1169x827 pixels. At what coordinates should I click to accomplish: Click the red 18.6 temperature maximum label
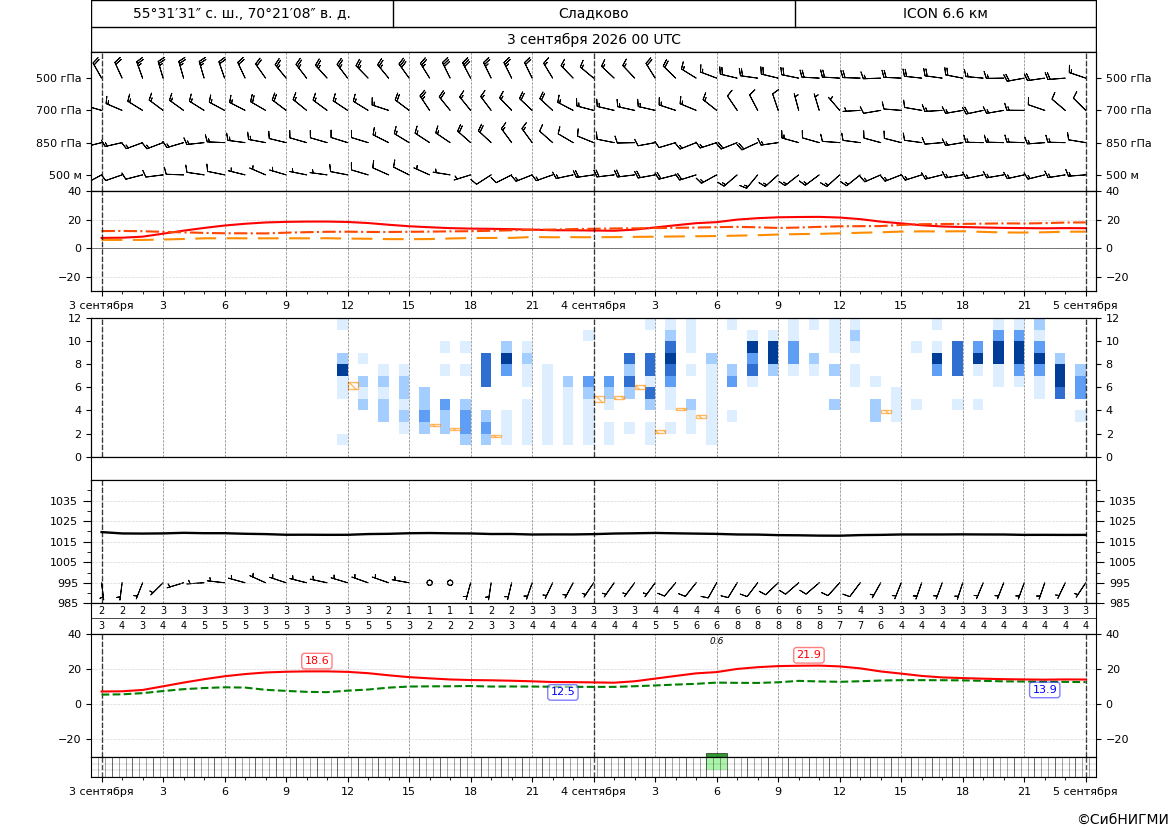(317, 661)
